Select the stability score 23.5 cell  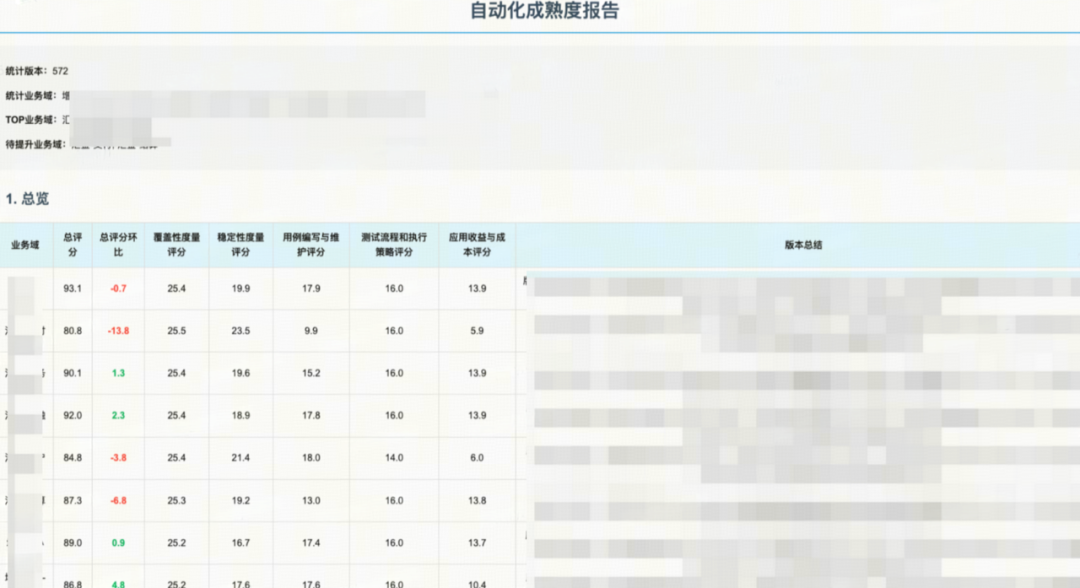[x=240, y=331]
